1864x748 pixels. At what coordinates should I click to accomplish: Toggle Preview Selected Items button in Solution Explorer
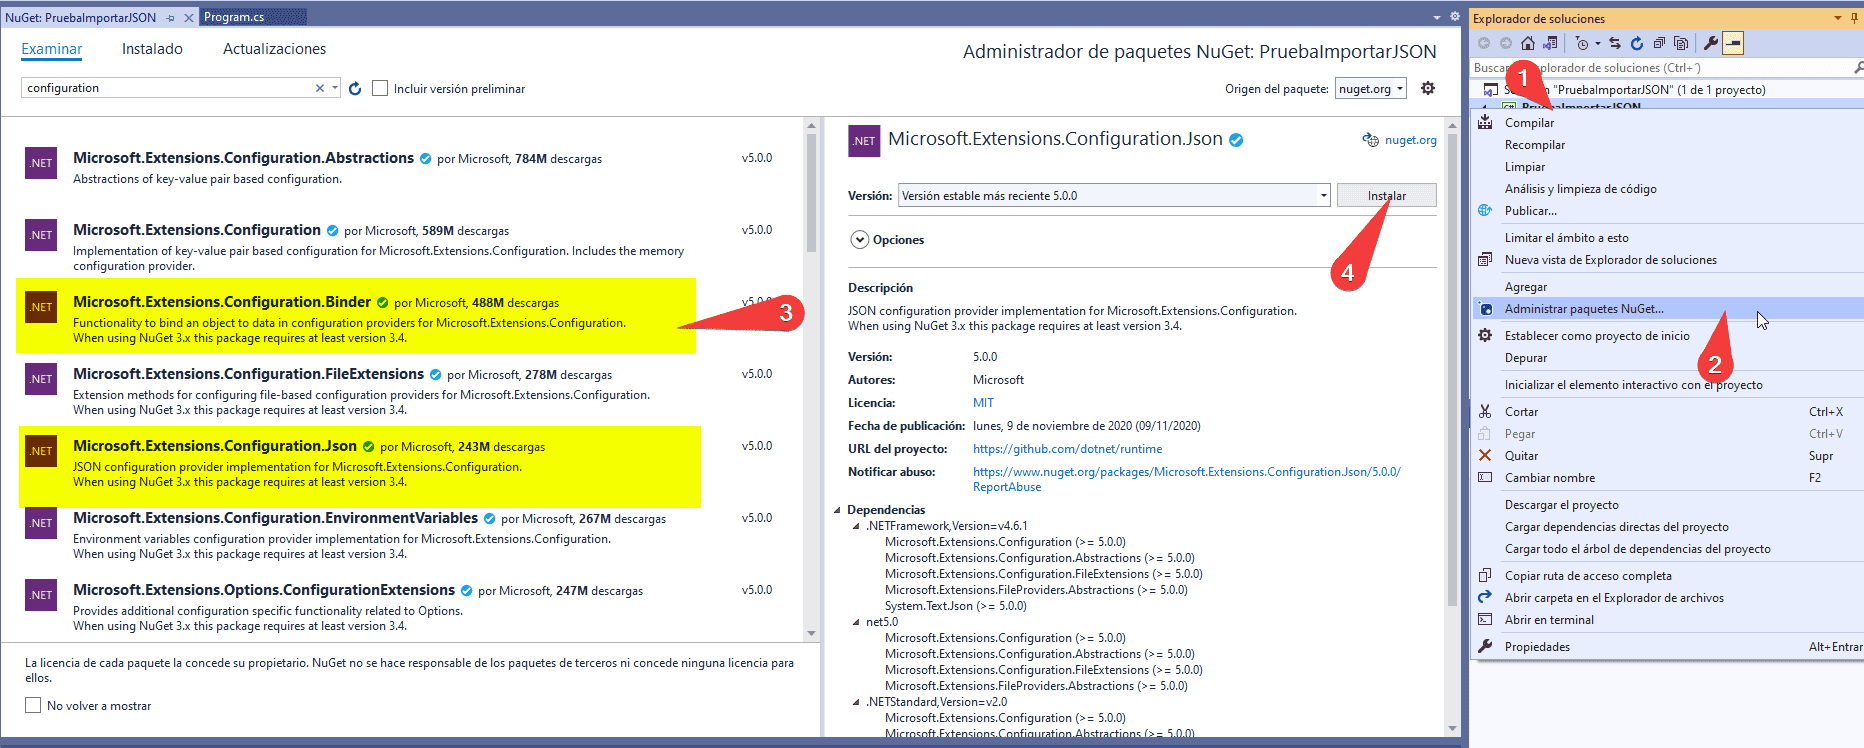pos(1733,43)
